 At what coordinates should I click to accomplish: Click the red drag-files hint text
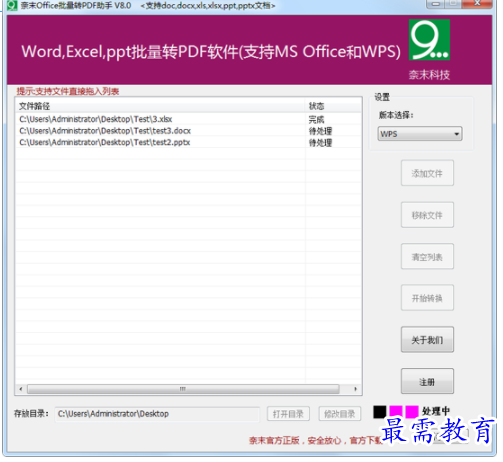pos(68,91)
